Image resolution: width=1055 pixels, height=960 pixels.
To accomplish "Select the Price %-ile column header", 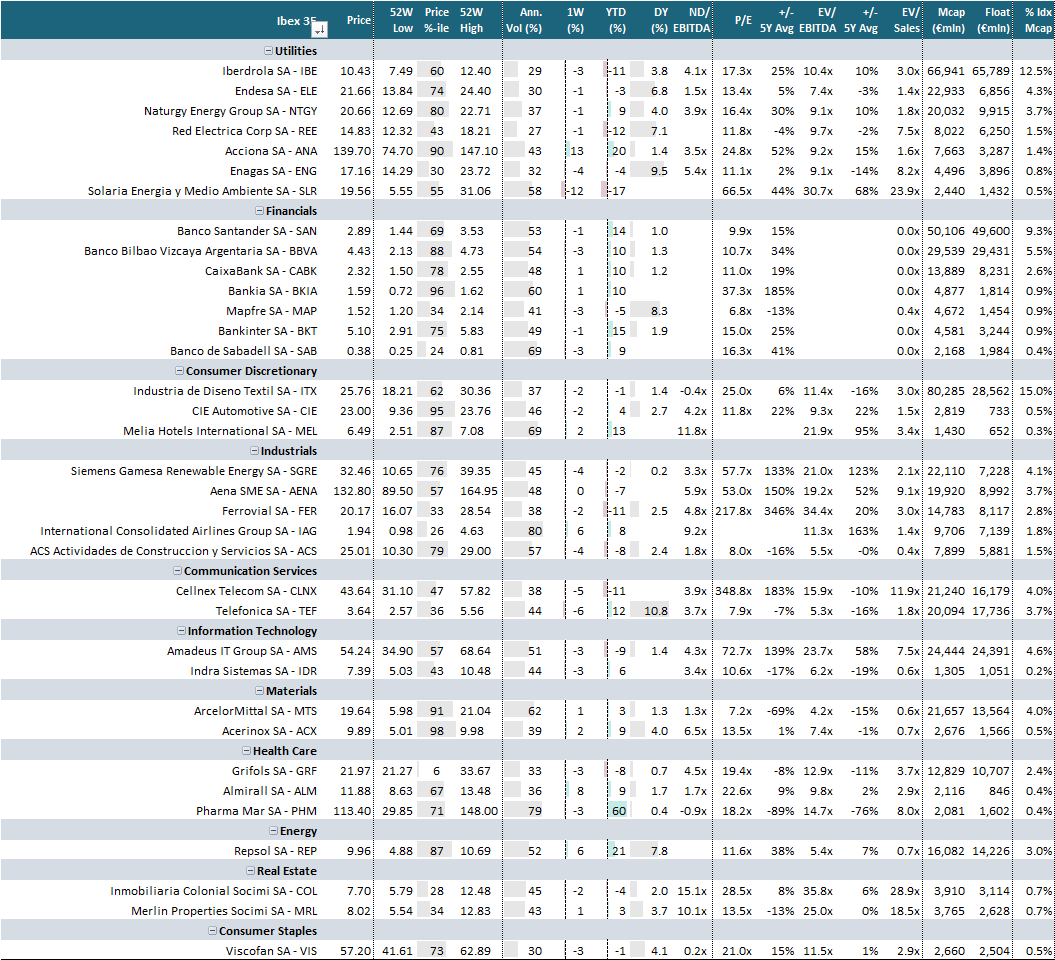I will tap(437, 20).
